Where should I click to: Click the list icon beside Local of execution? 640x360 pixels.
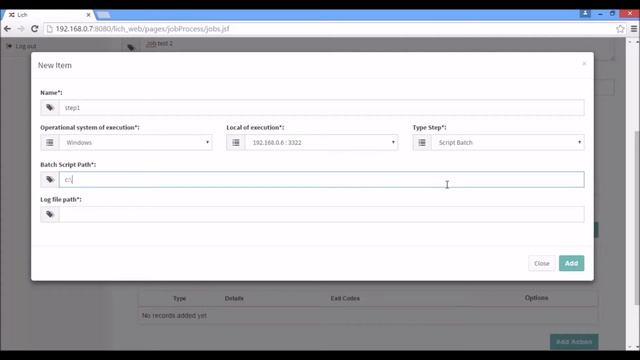point(236,142)
